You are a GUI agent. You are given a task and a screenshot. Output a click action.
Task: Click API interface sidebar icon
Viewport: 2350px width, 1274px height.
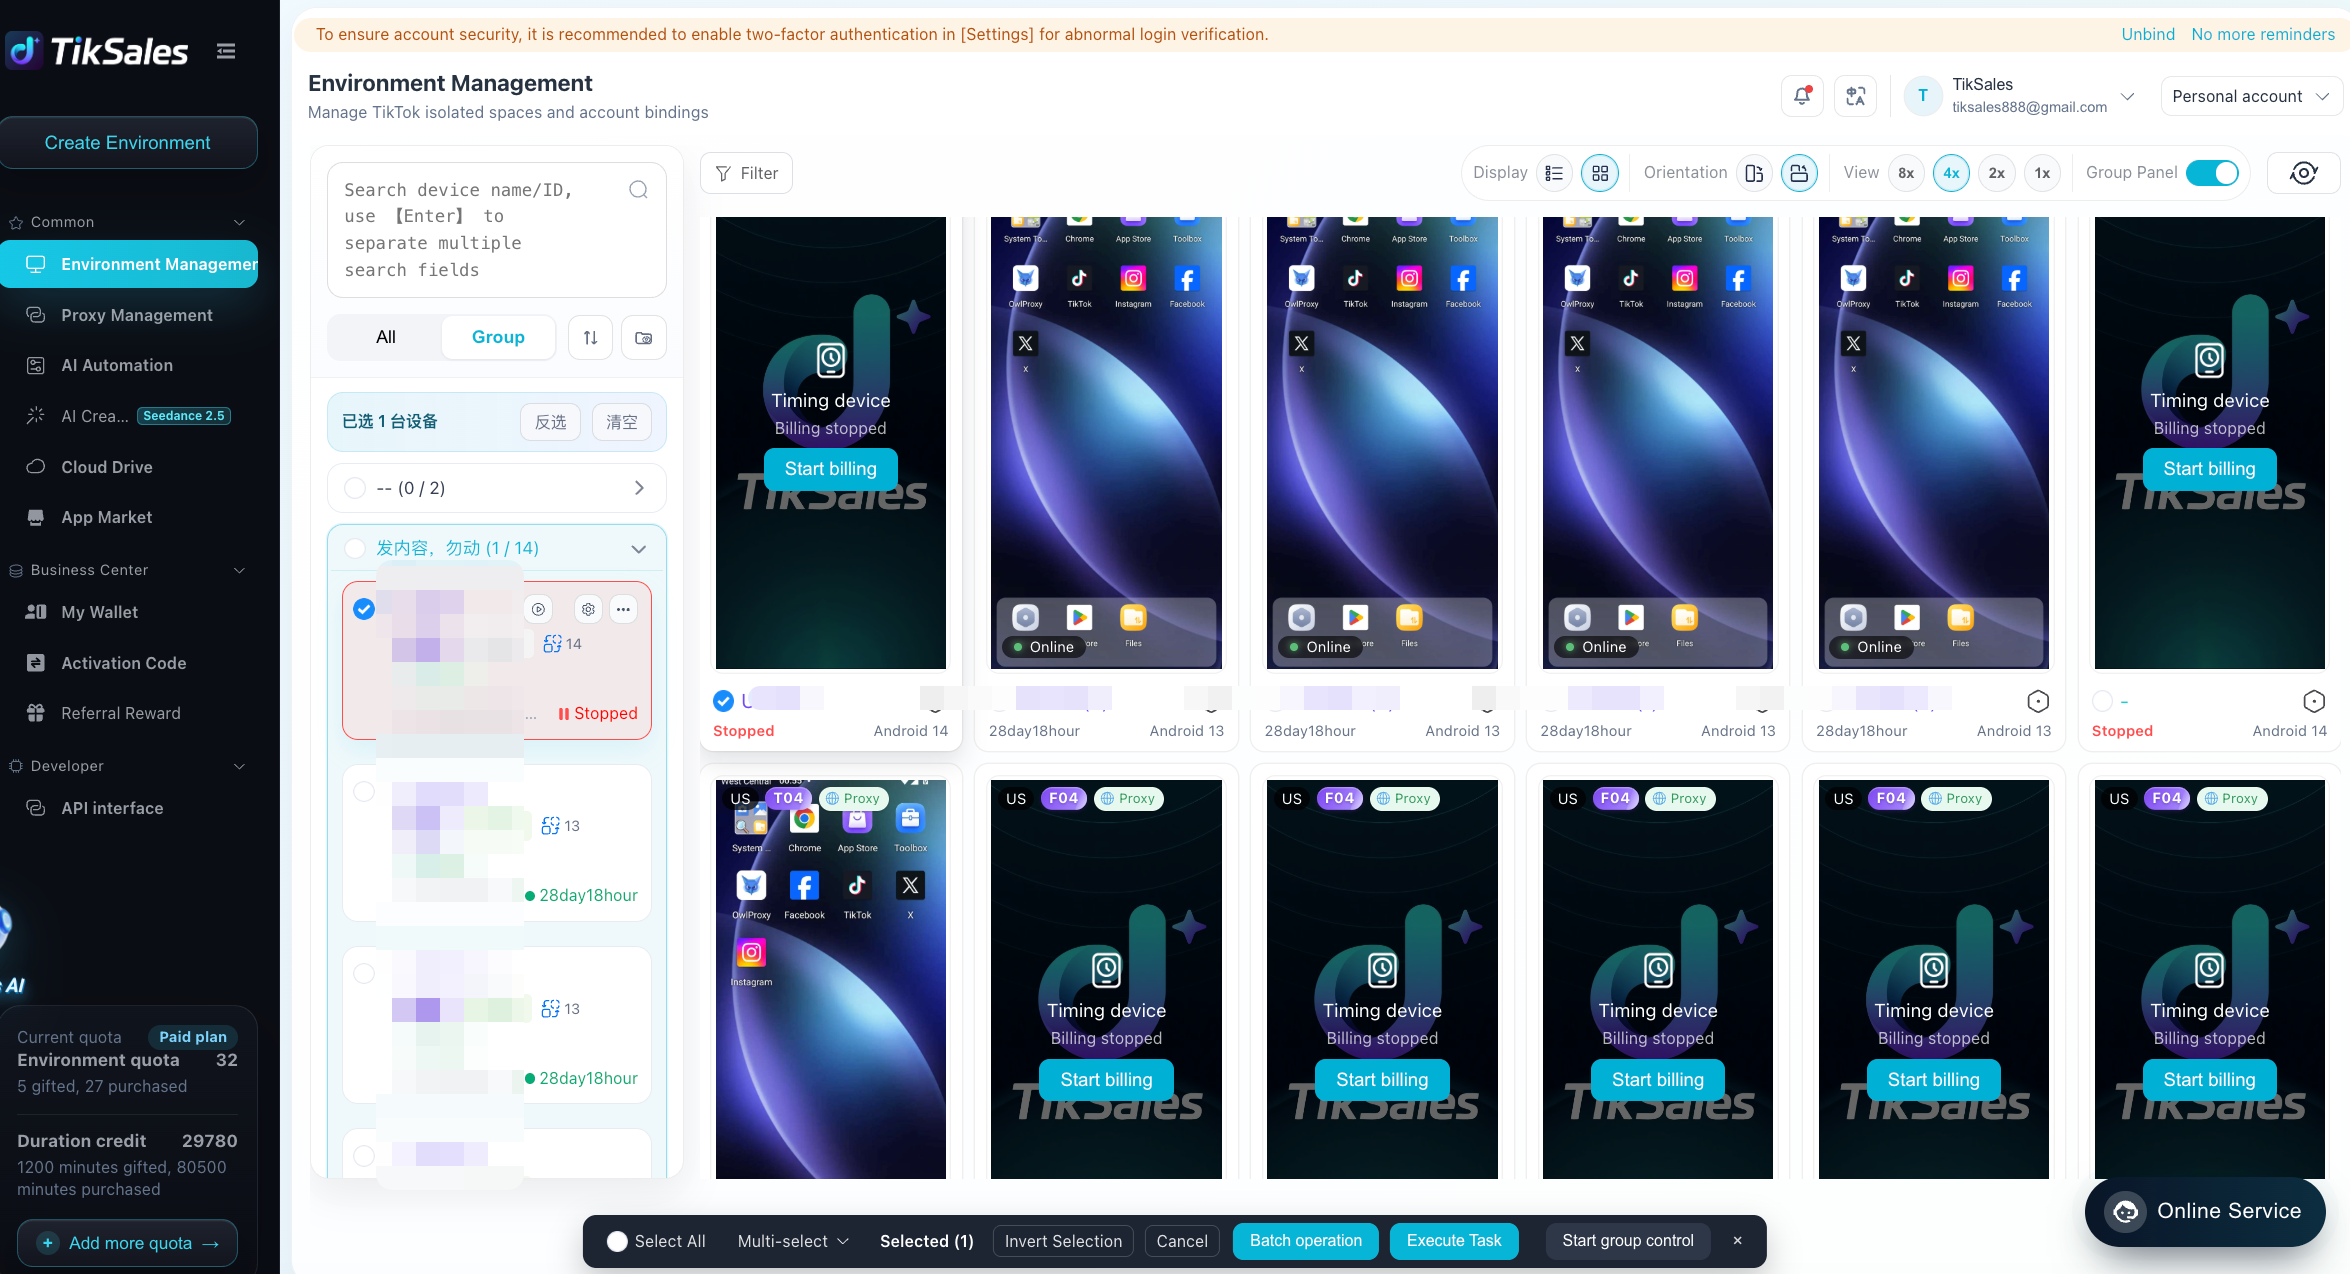[x=36, y=808]
